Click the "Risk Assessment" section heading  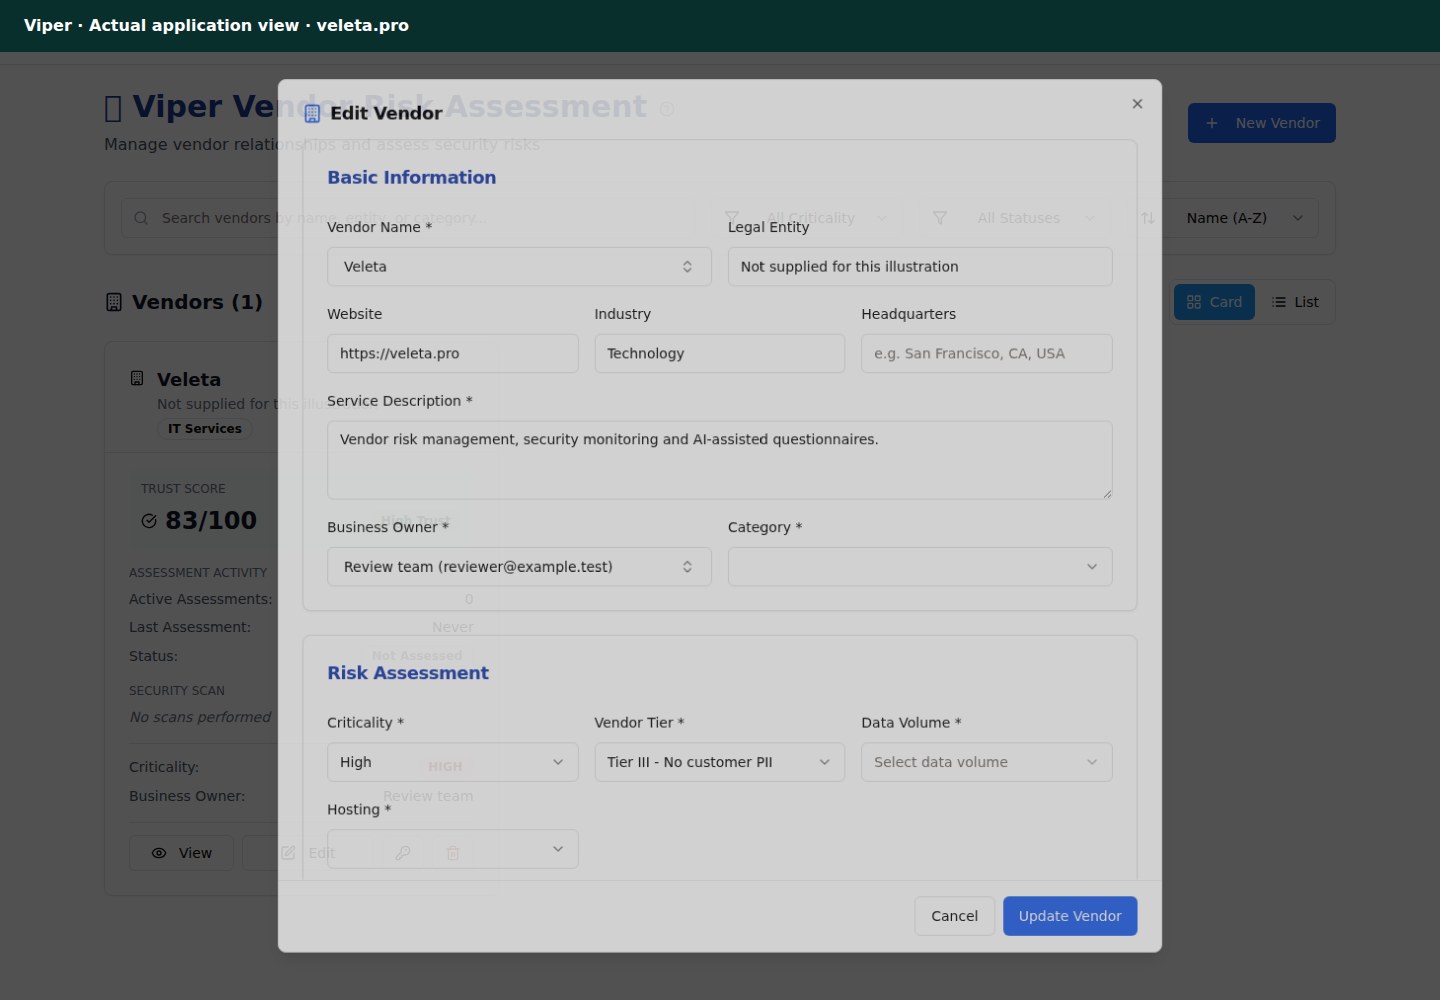(x=408, y=673)
